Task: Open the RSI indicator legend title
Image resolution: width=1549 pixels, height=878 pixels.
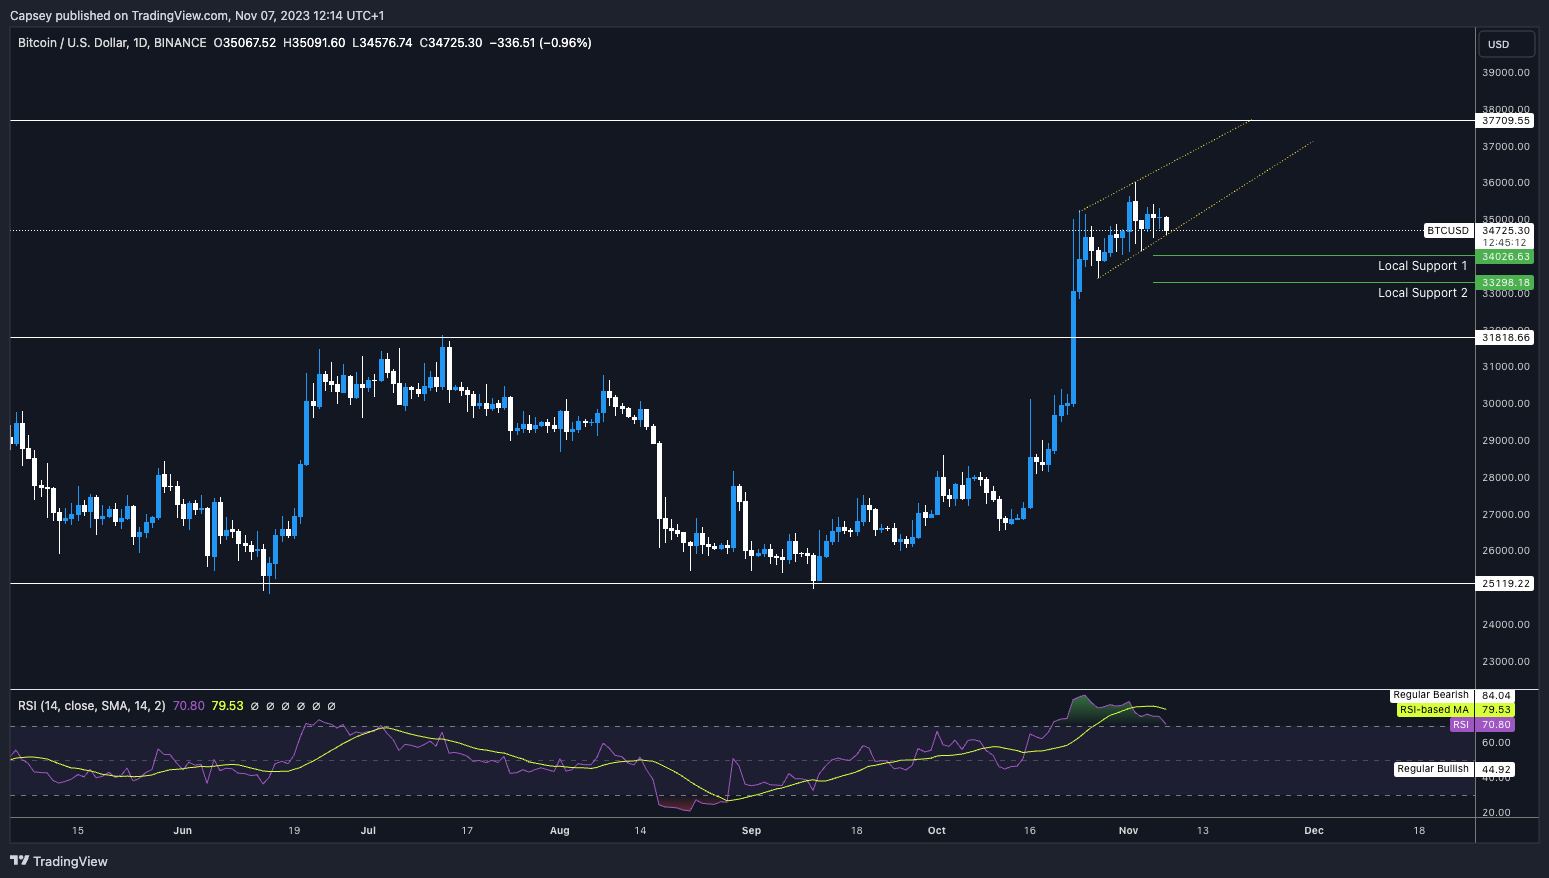Action: coord(91,706)
